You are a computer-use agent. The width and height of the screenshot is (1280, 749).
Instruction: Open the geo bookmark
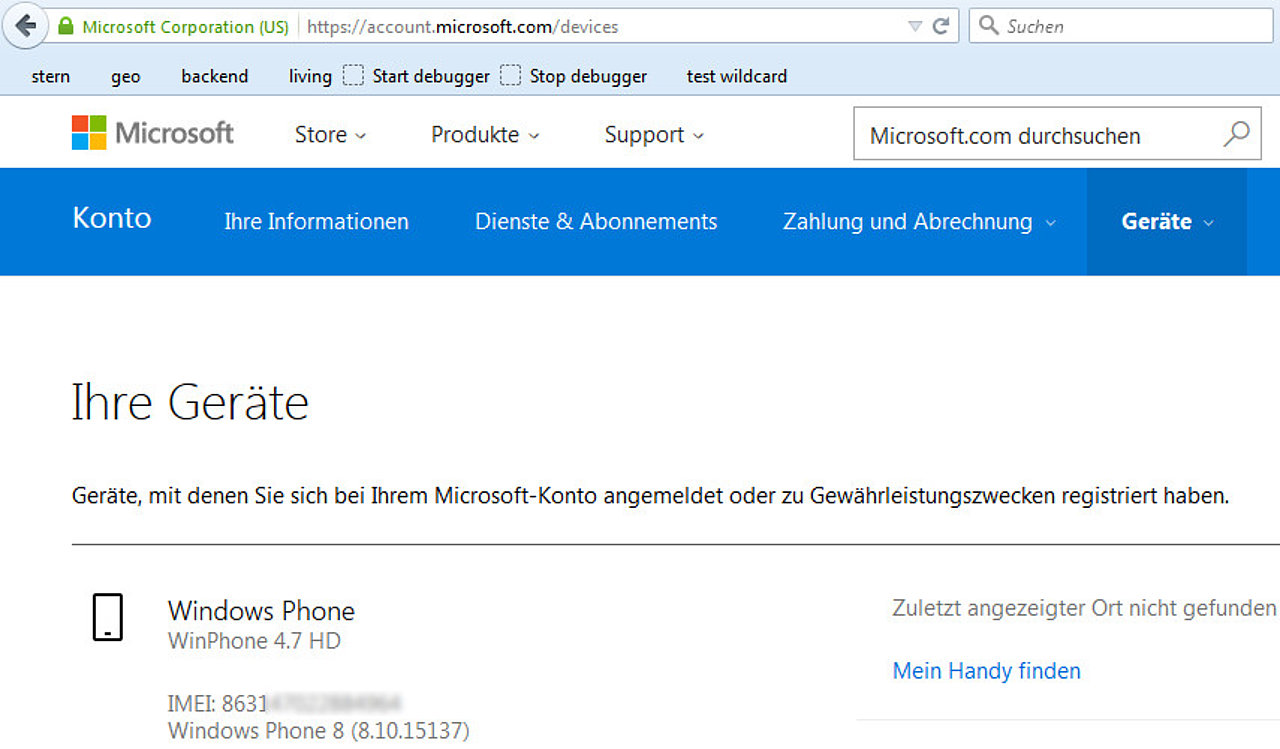point(126,76)
